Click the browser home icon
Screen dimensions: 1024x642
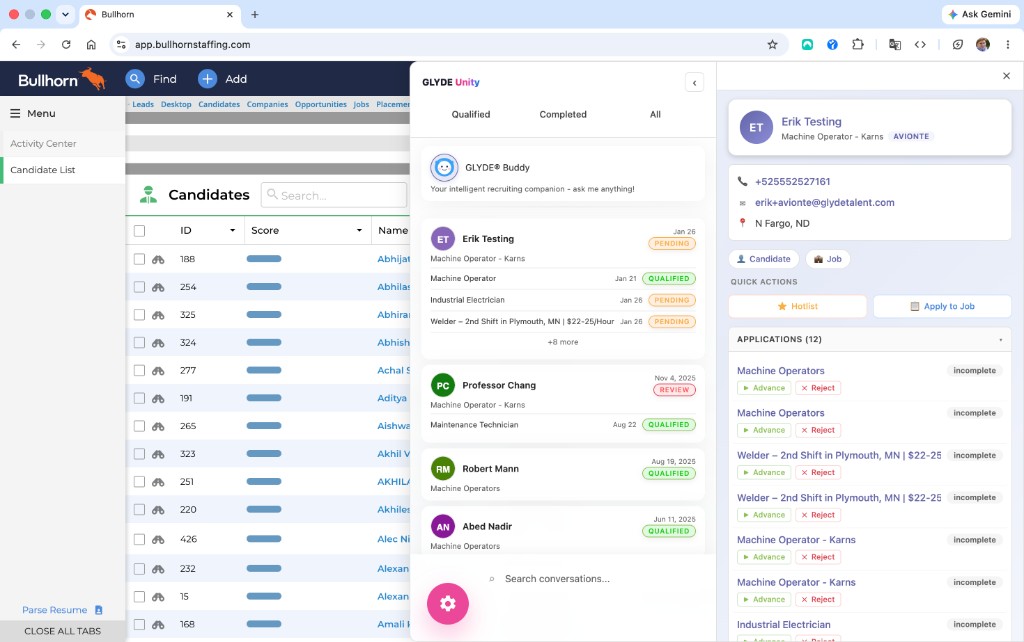[x=91, y=44]
